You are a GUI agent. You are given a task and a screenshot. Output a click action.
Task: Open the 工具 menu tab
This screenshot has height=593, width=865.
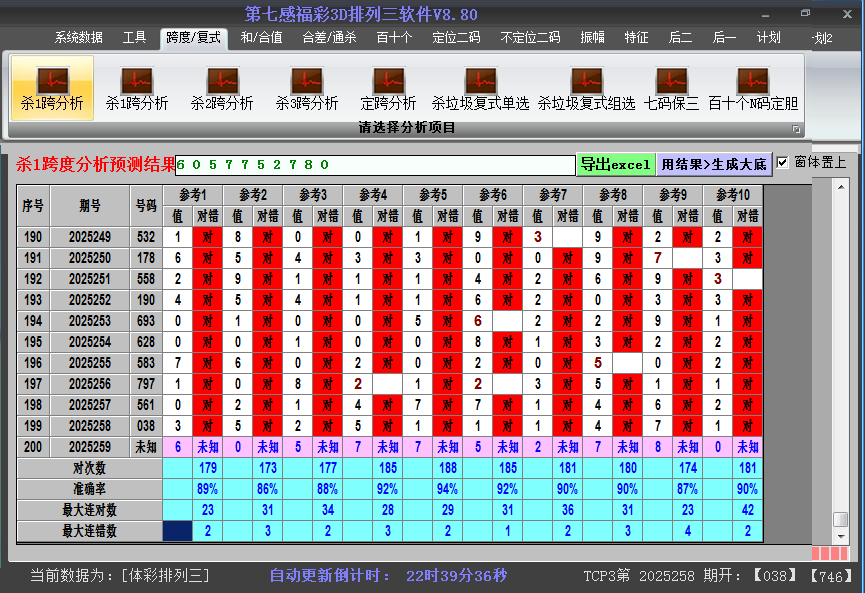click(x=134, y=38)
